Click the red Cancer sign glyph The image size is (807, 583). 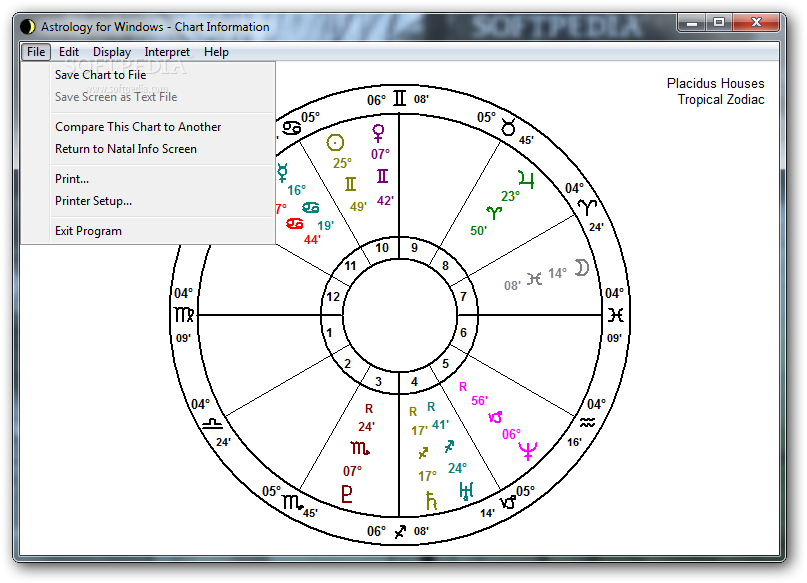pos(294,224)
